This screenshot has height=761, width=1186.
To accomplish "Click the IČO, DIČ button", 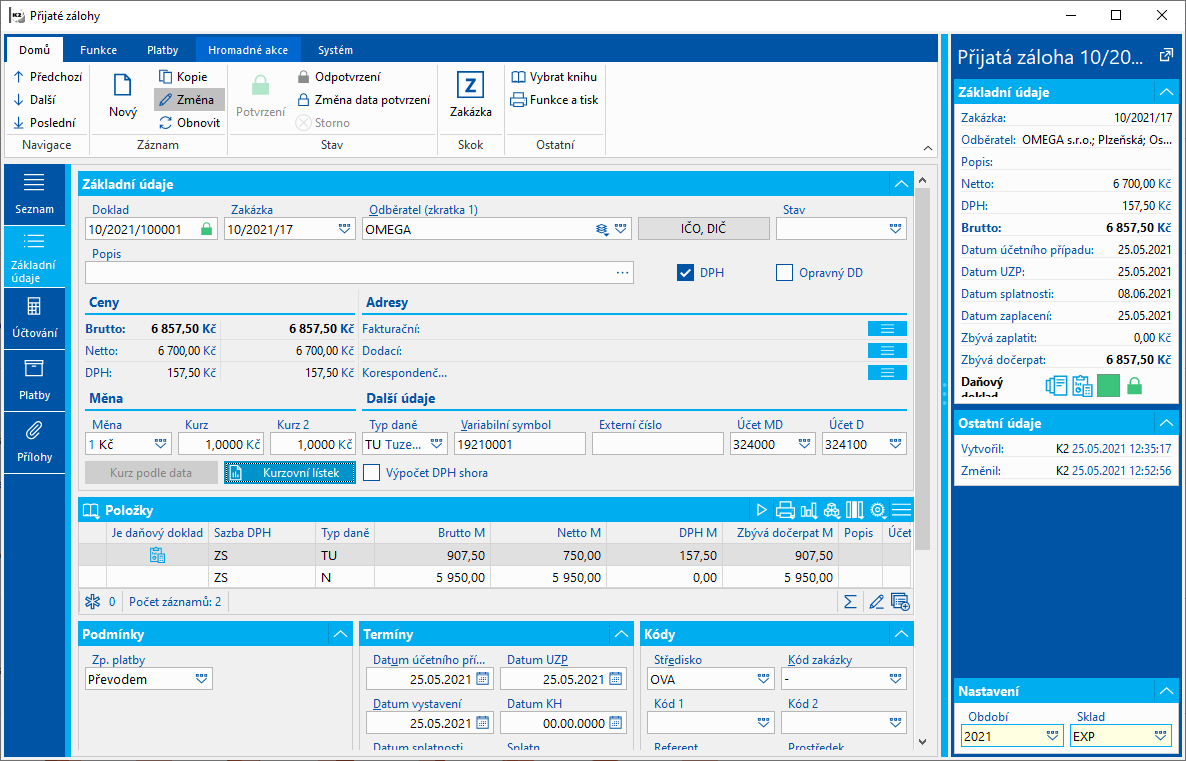I will point(703,229).
